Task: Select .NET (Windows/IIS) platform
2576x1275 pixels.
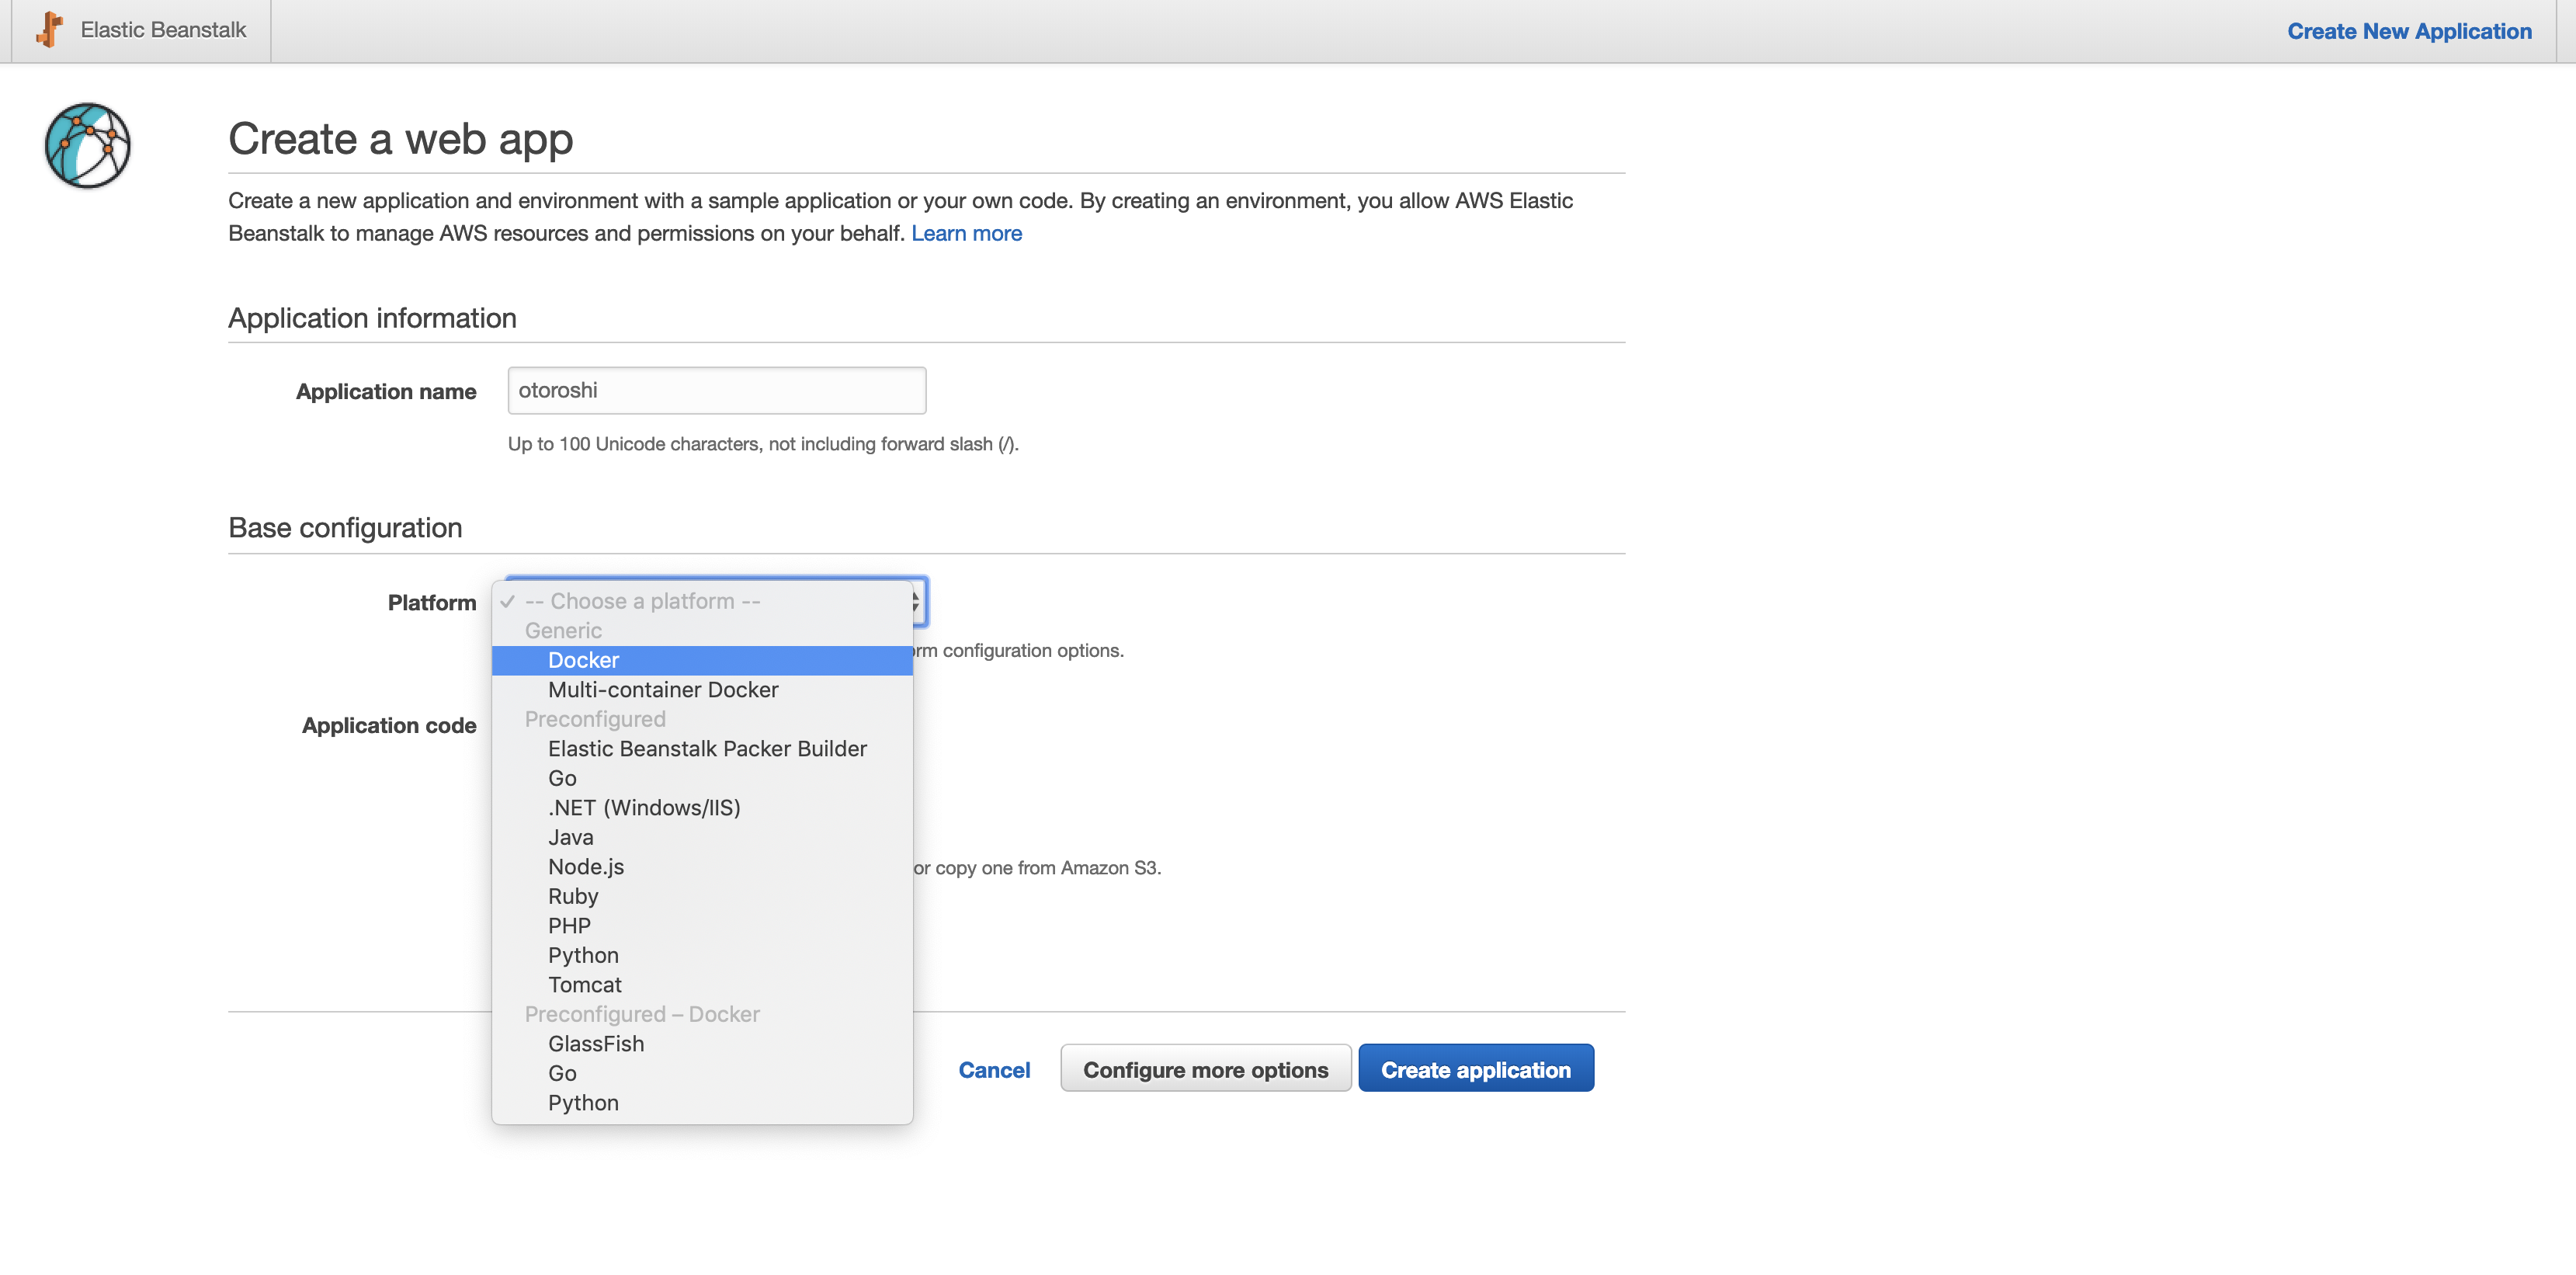Action: pyautogui.click(x=643, y=807)
